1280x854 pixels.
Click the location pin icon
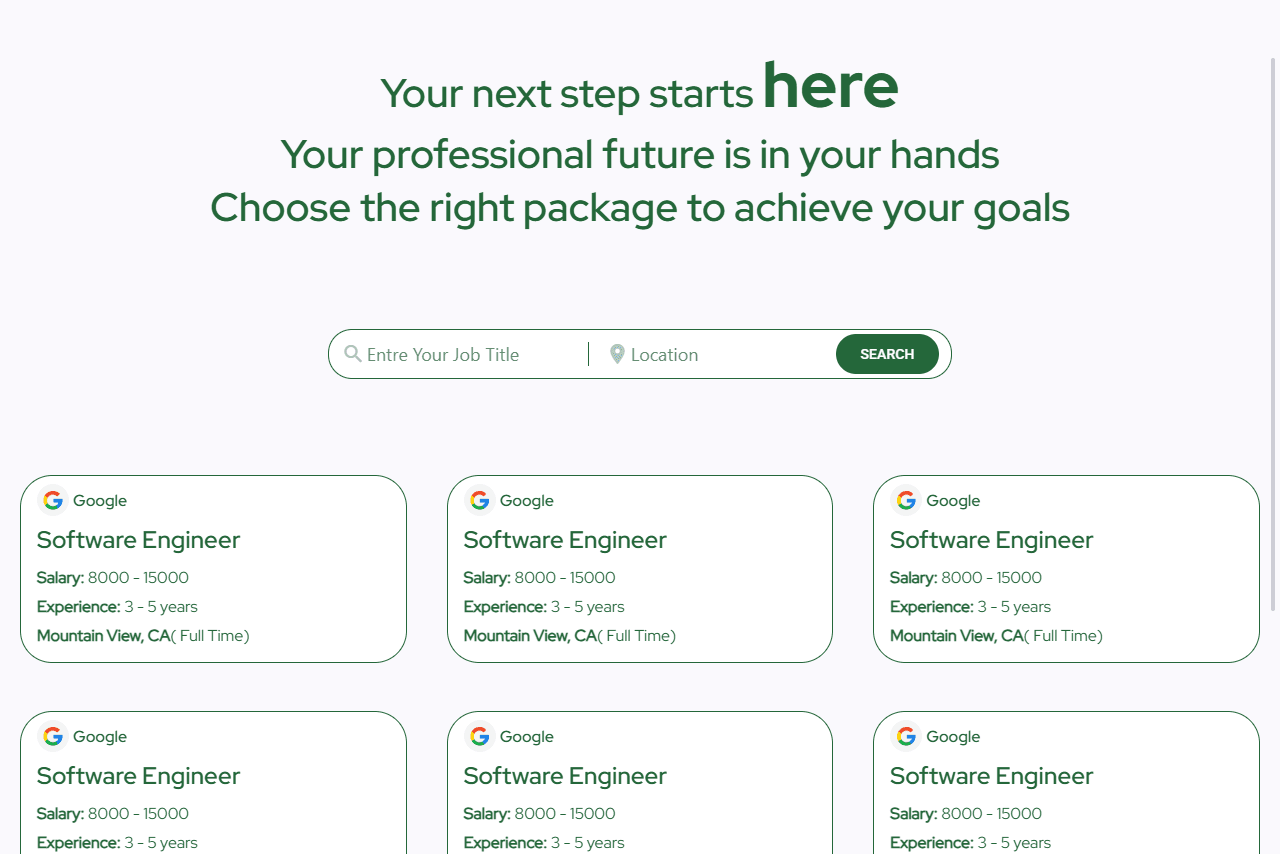tap(617, 354)
